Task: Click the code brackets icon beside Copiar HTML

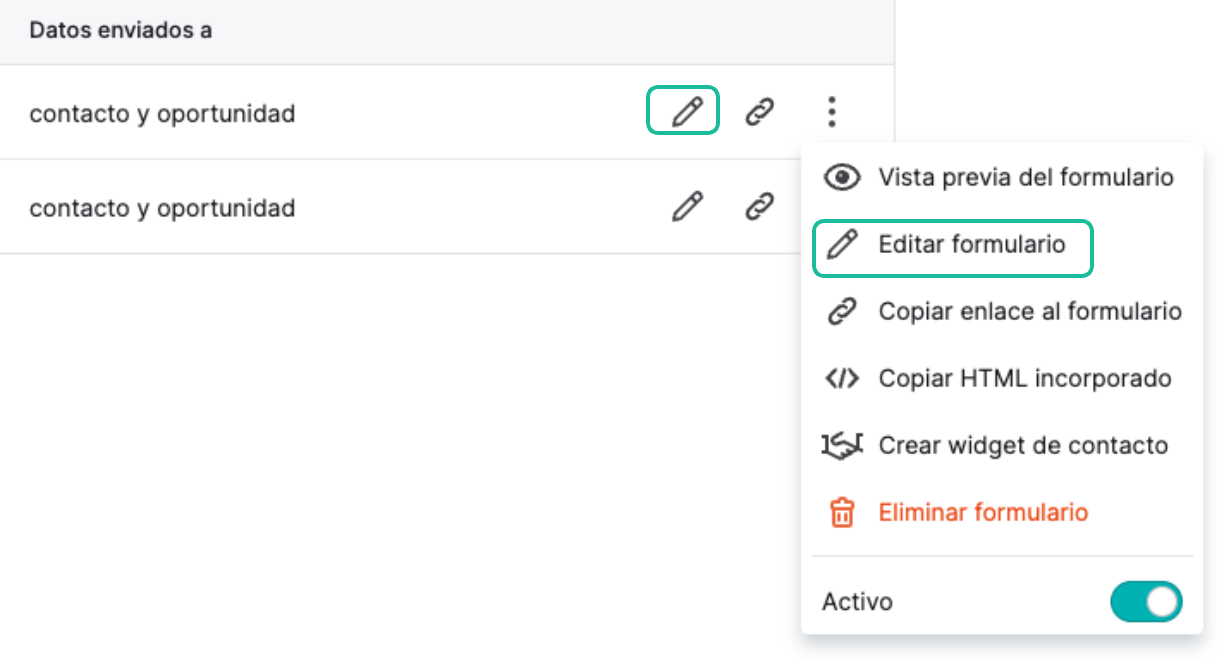Action: [x=842, y=379]
